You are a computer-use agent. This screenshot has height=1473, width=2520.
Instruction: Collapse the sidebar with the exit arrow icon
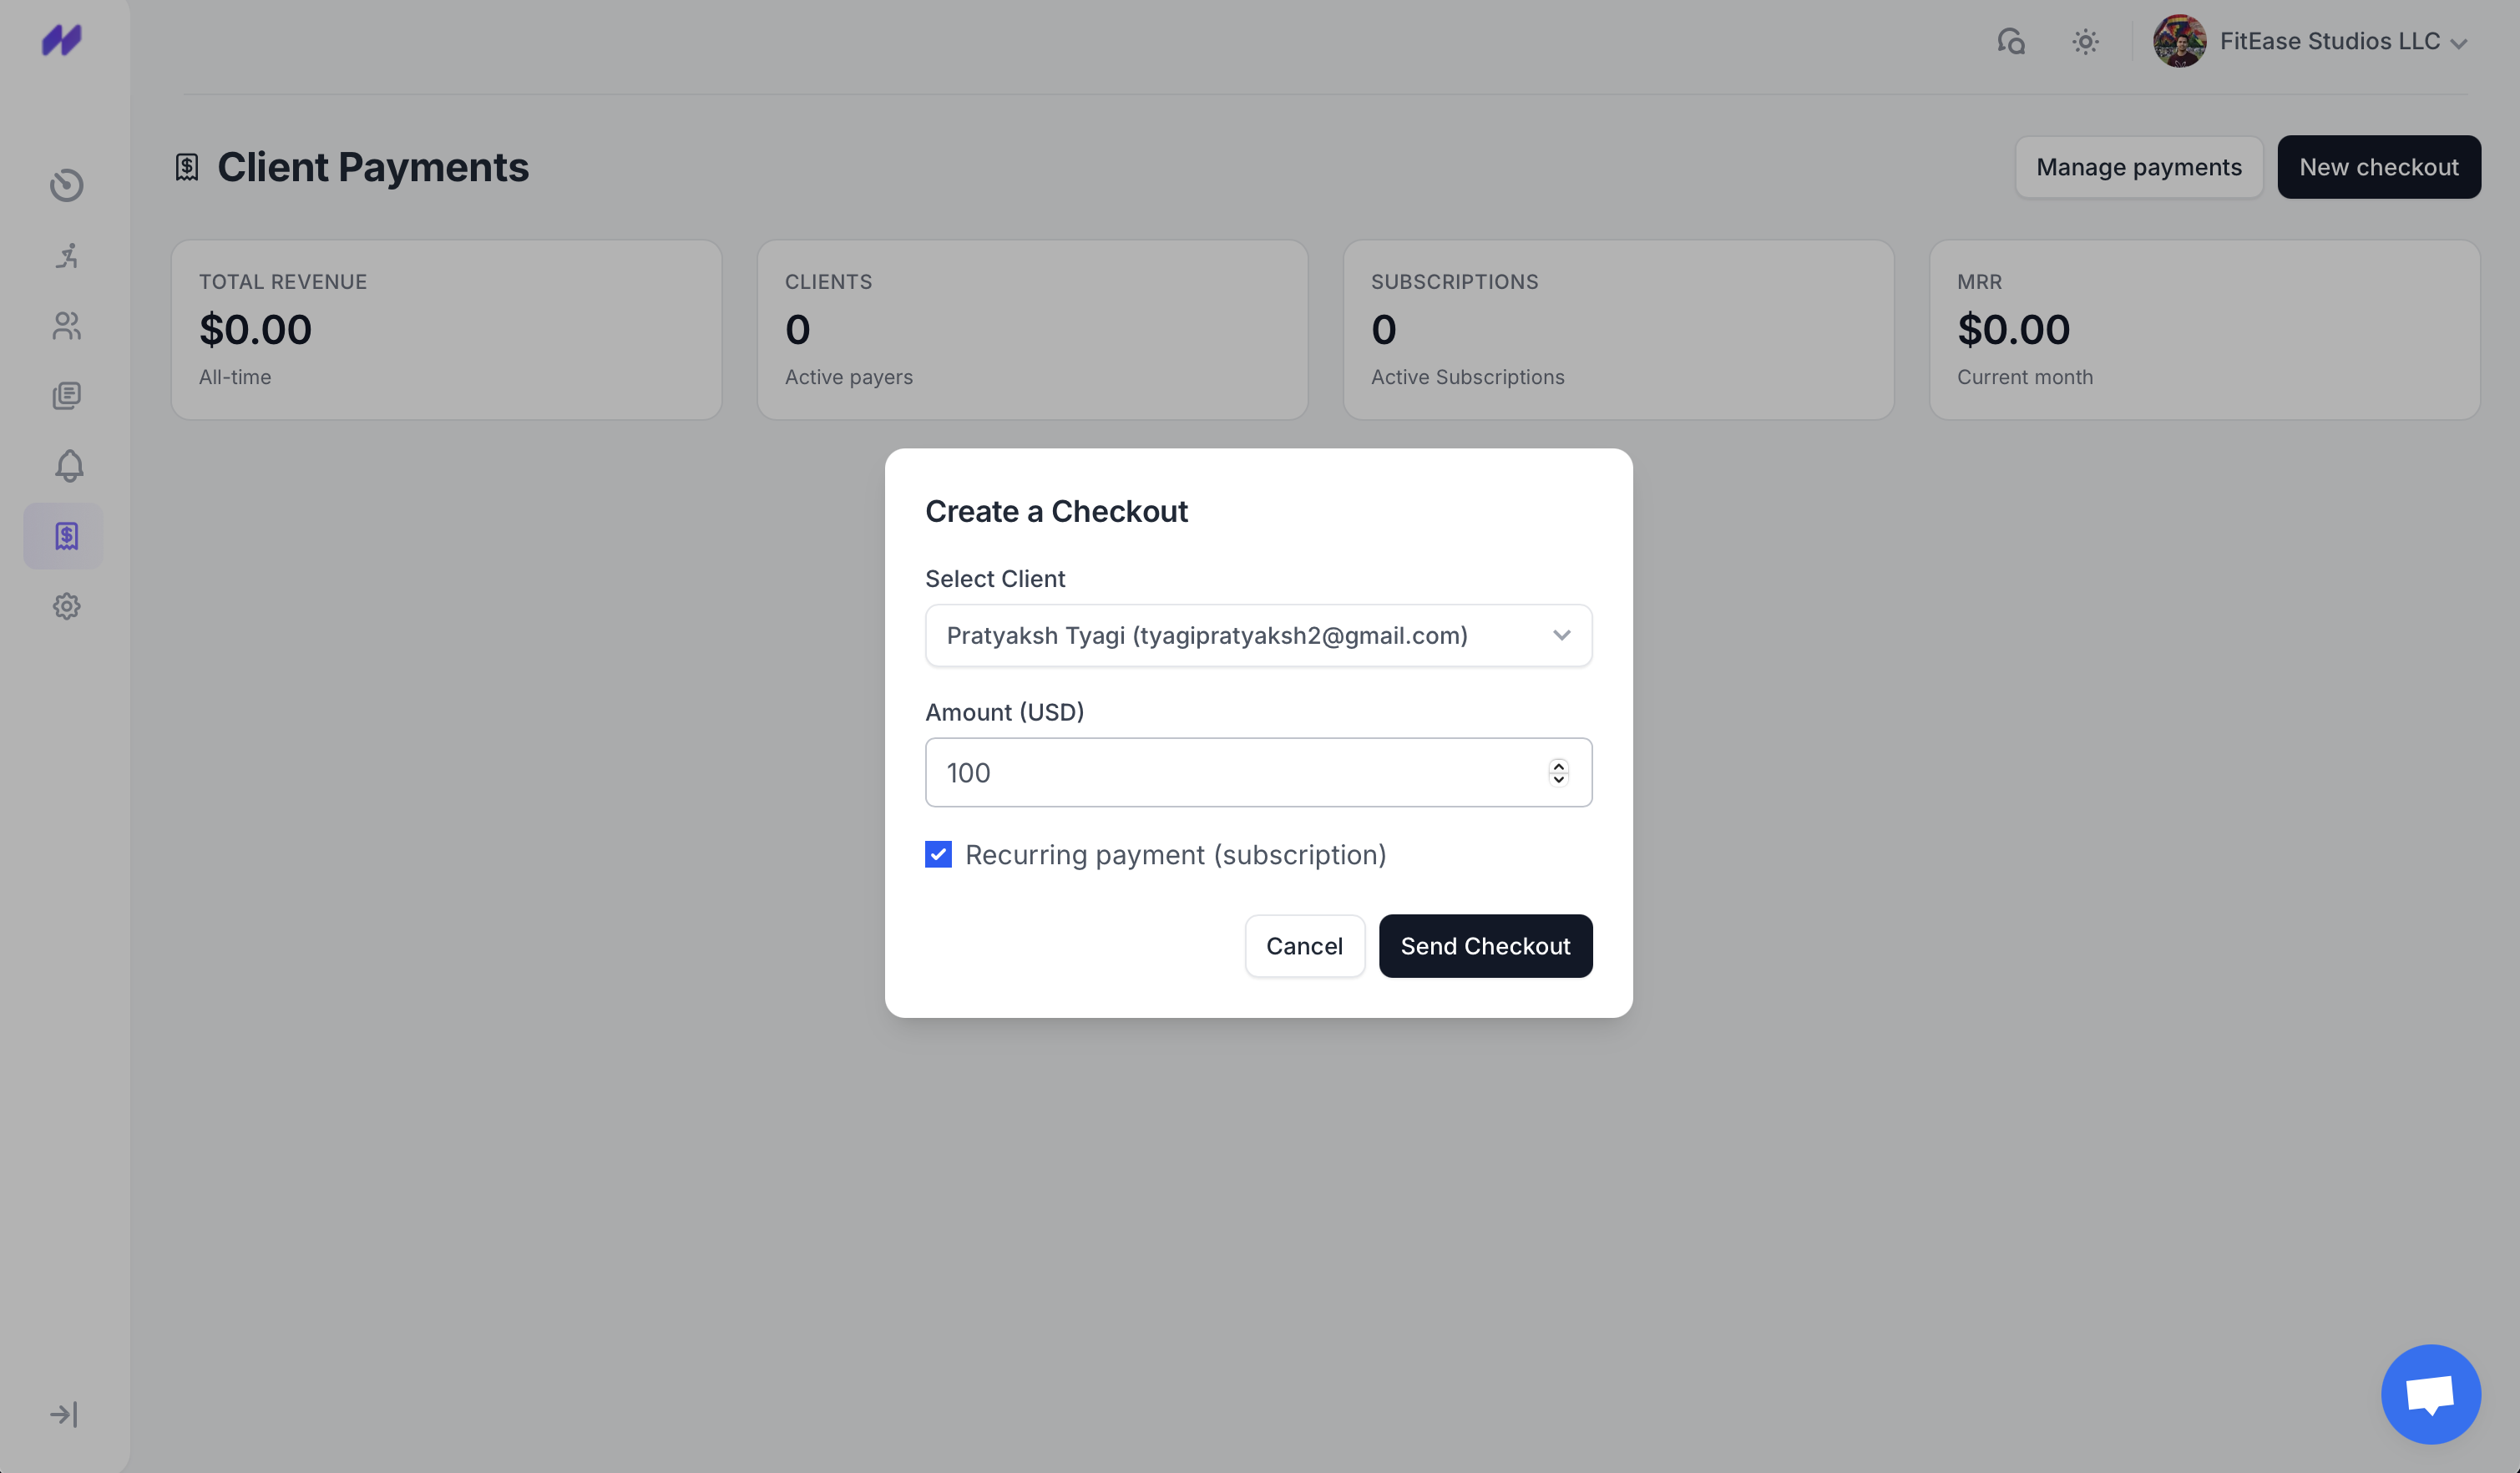(x=64, y=1414)
